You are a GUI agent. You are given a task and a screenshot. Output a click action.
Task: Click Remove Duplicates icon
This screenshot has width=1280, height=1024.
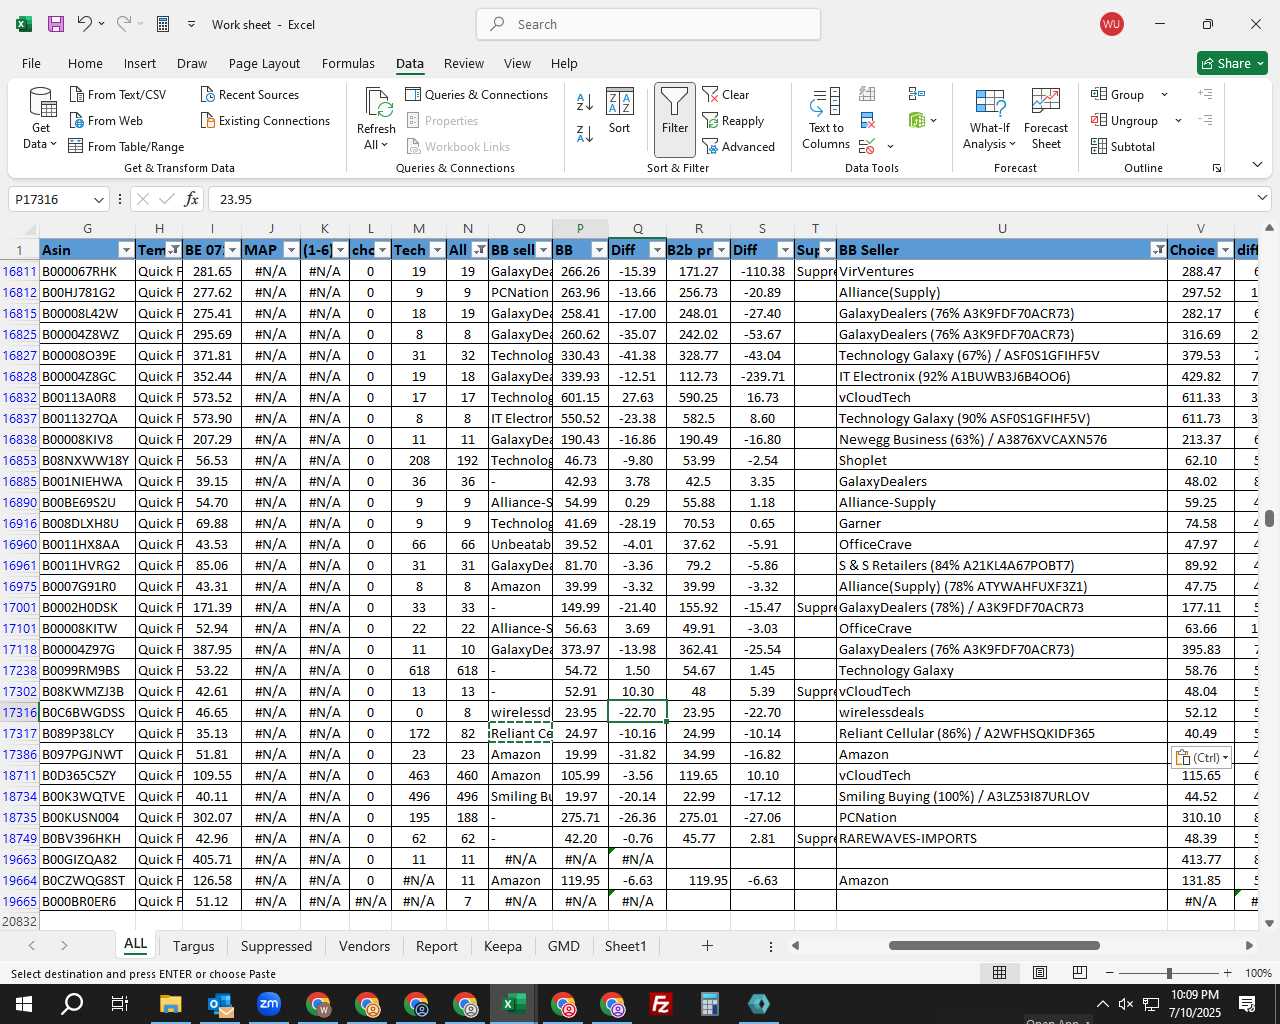867,120
